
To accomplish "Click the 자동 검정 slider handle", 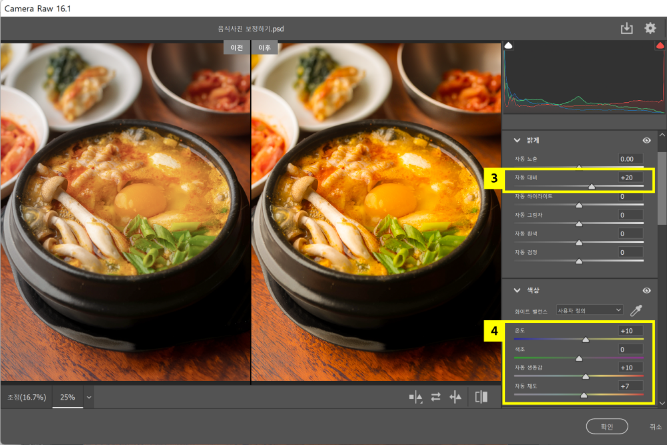I will click(x=579, y=261).
